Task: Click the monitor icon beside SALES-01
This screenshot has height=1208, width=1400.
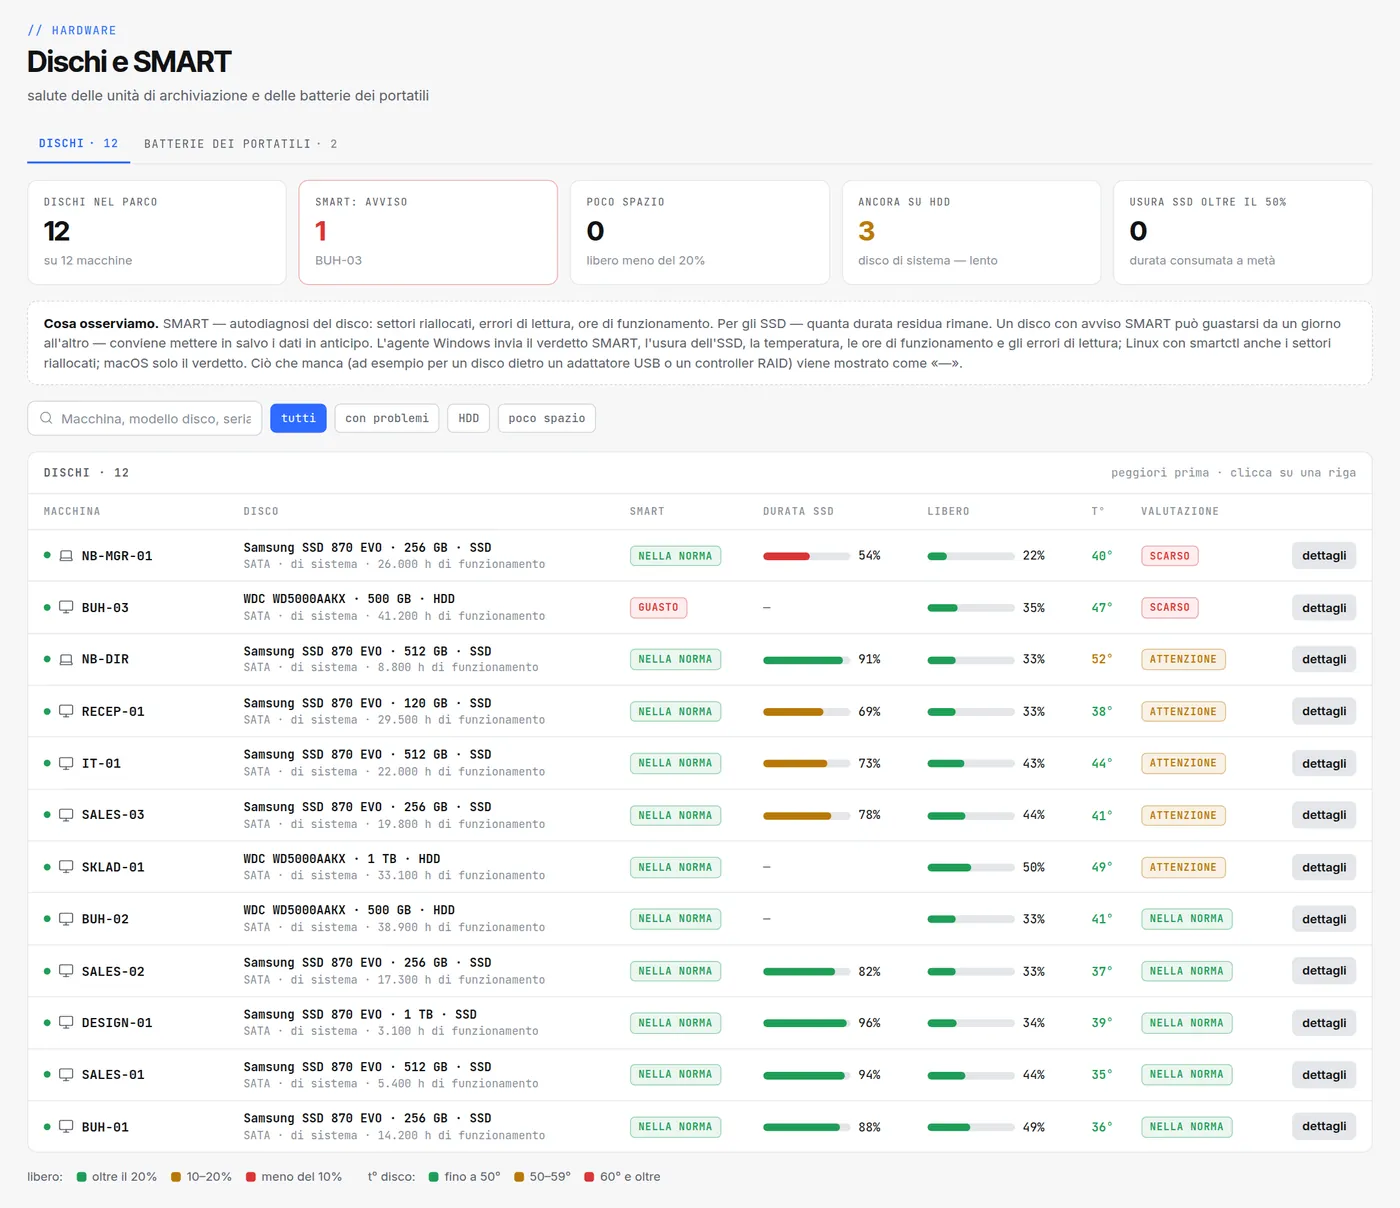Action: (x=66, y=1075)
